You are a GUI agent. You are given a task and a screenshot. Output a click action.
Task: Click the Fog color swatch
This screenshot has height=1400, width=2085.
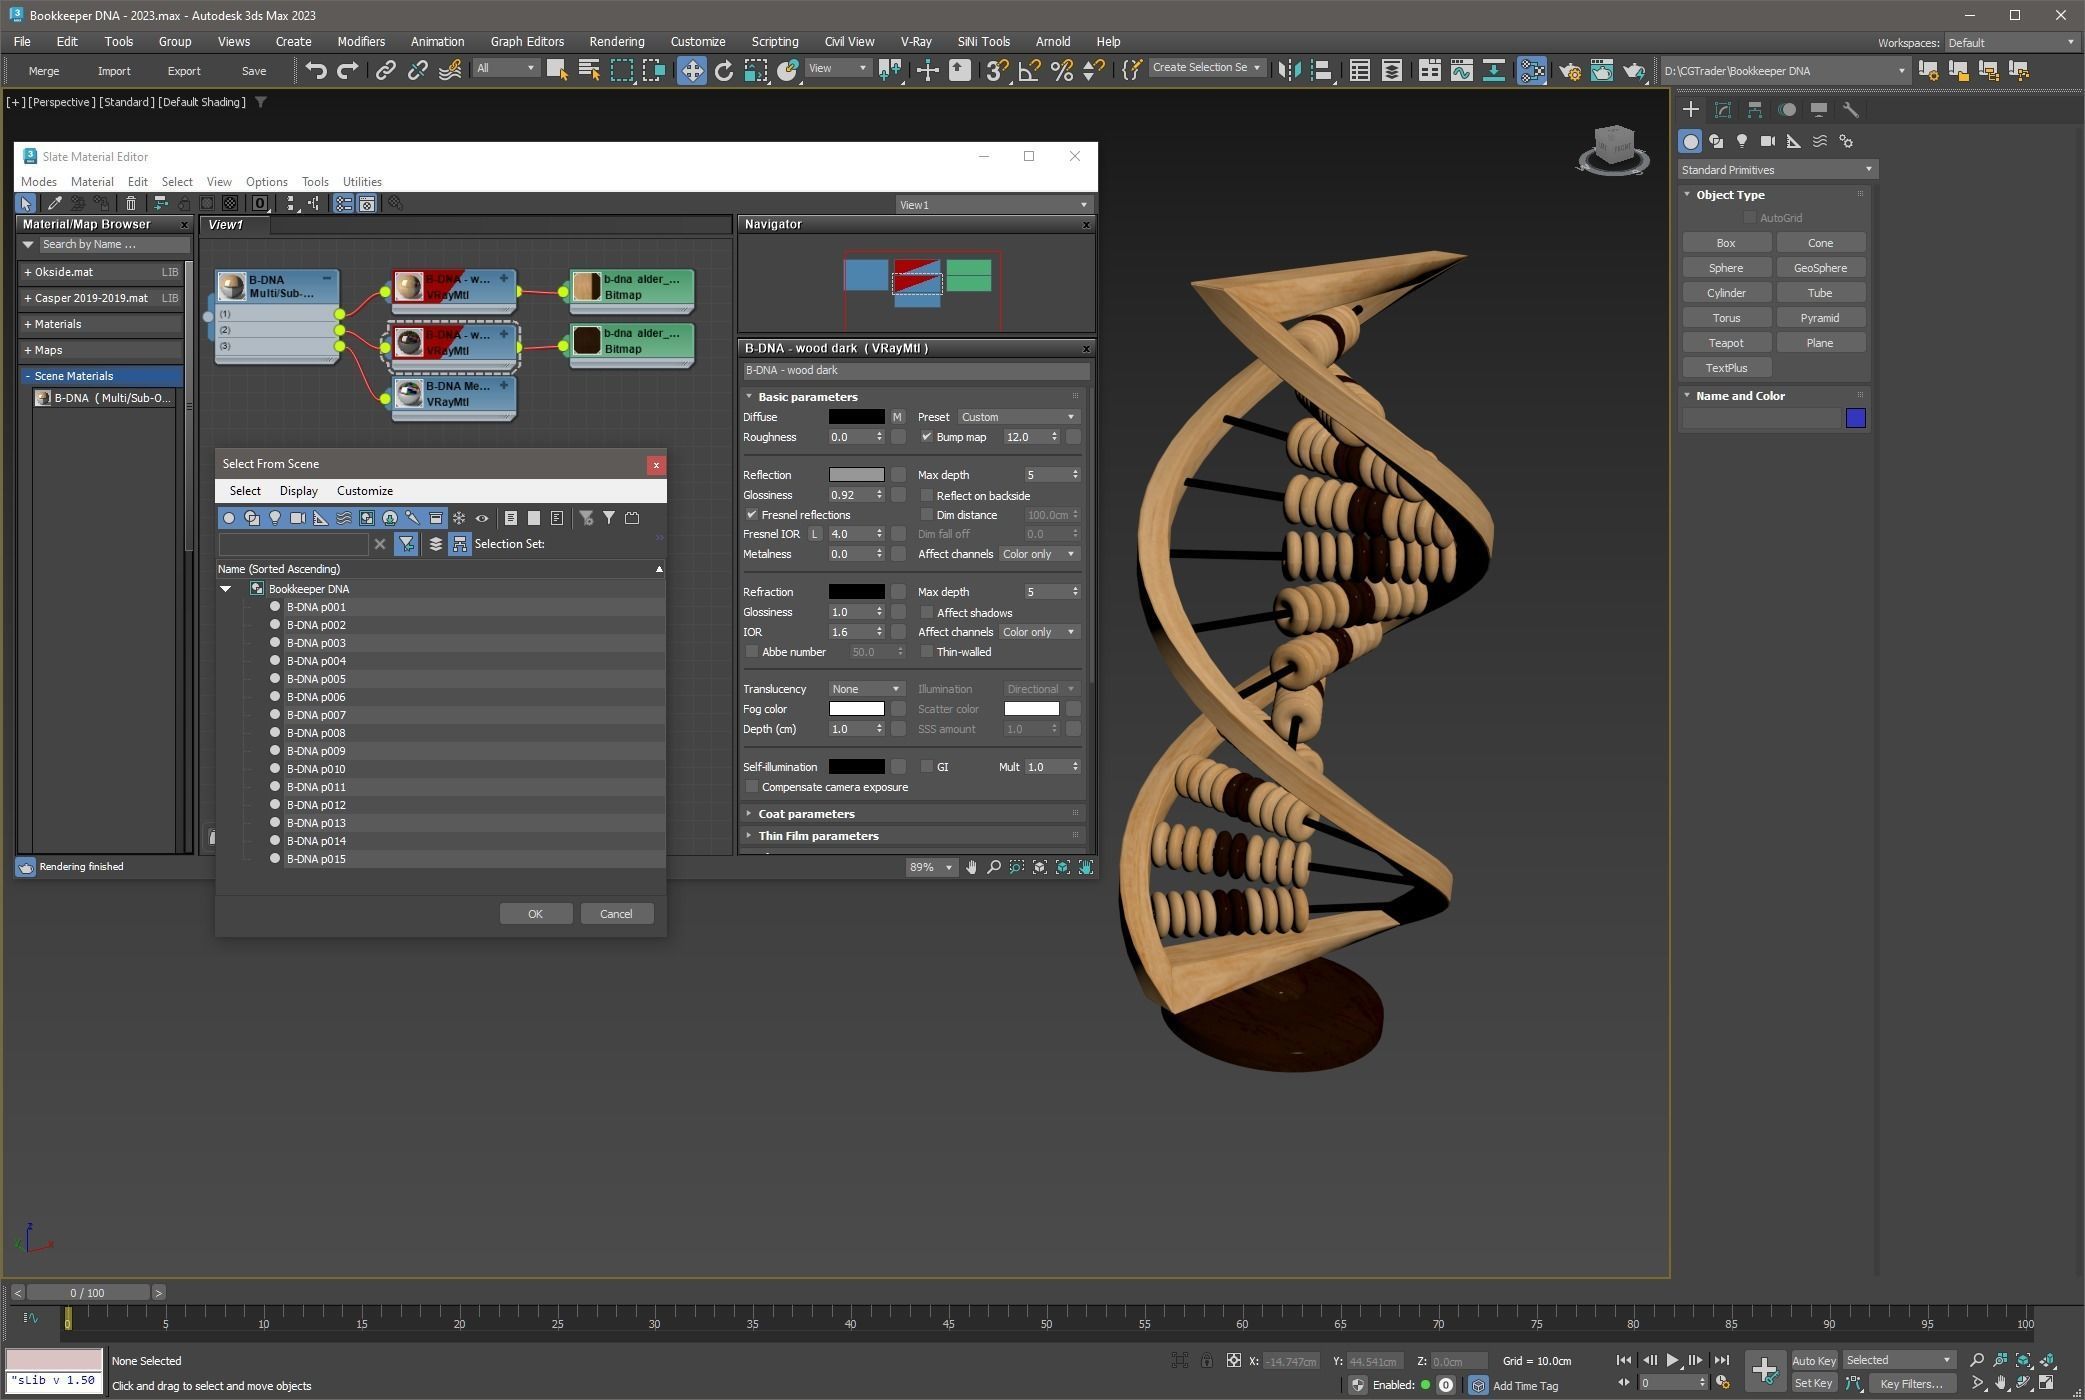856,709
